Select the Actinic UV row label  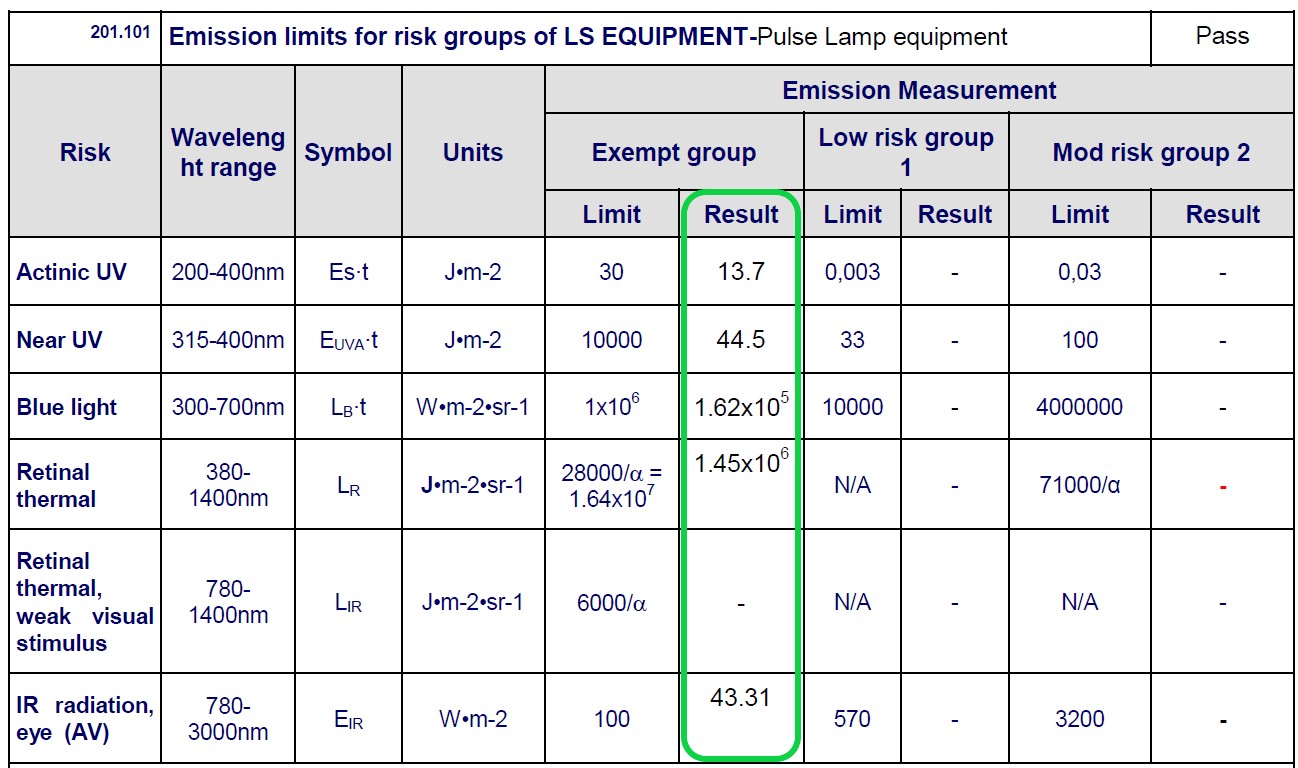tap(72, 271)
